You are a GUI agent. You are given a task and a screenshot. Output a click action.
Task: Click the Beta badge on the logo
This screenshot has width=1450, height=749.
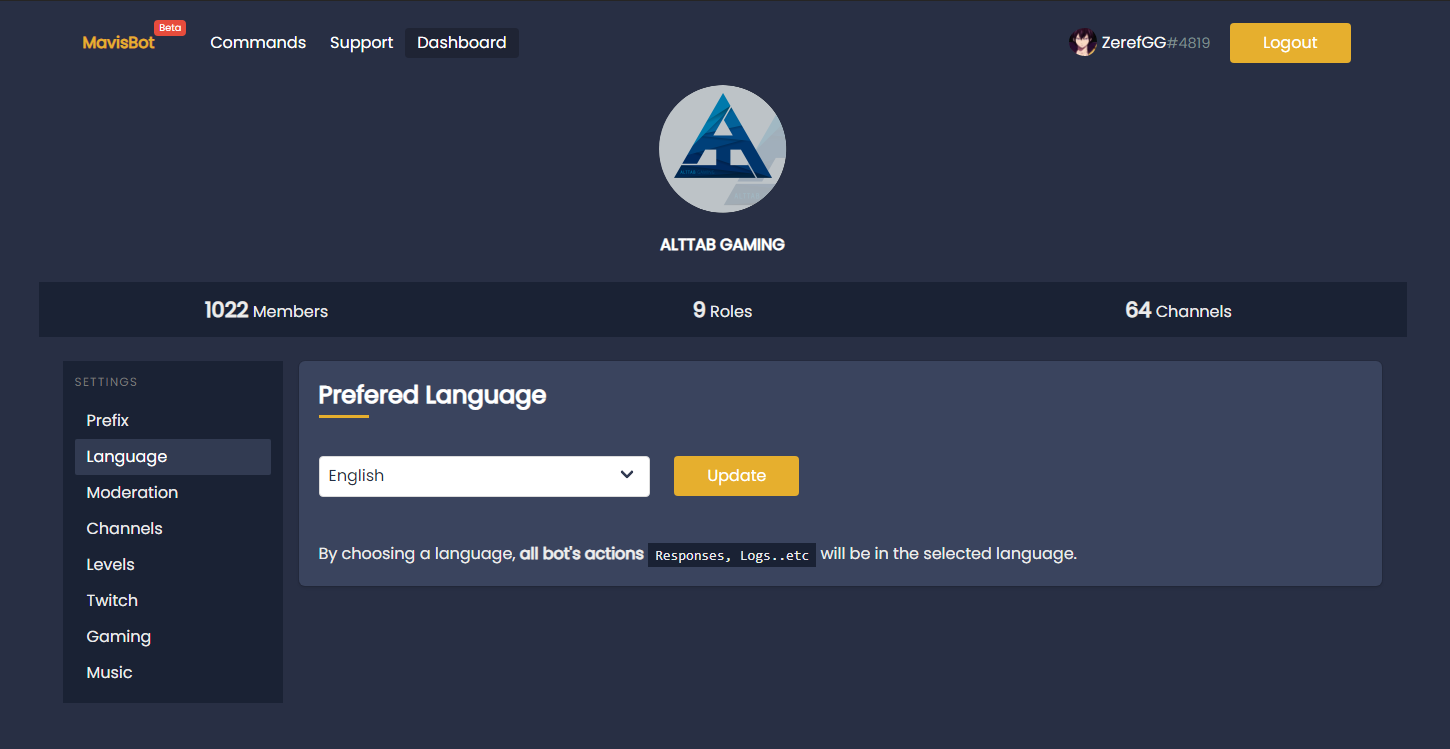(169, 27)
